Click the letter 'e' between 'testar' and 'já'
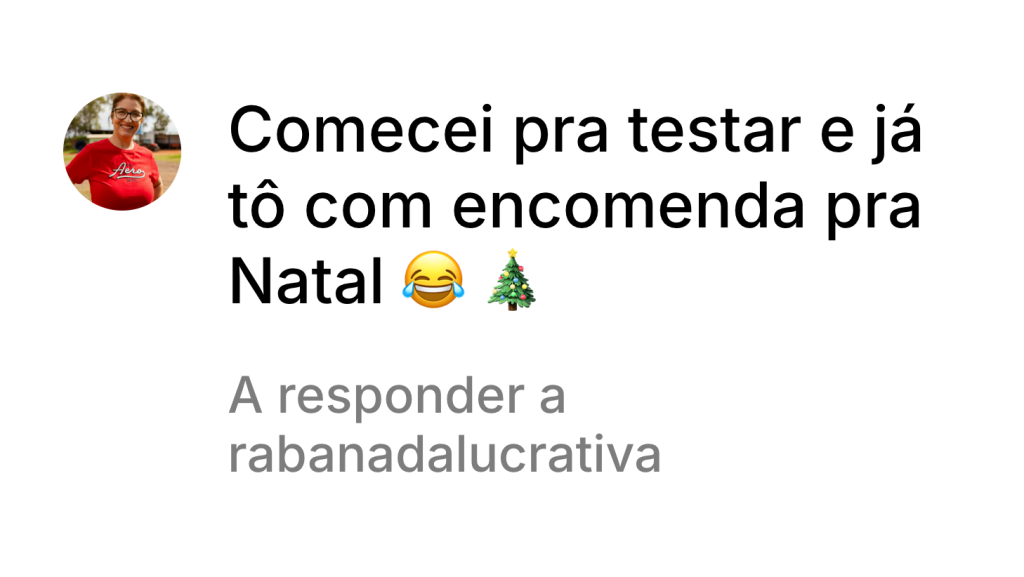 837,136
